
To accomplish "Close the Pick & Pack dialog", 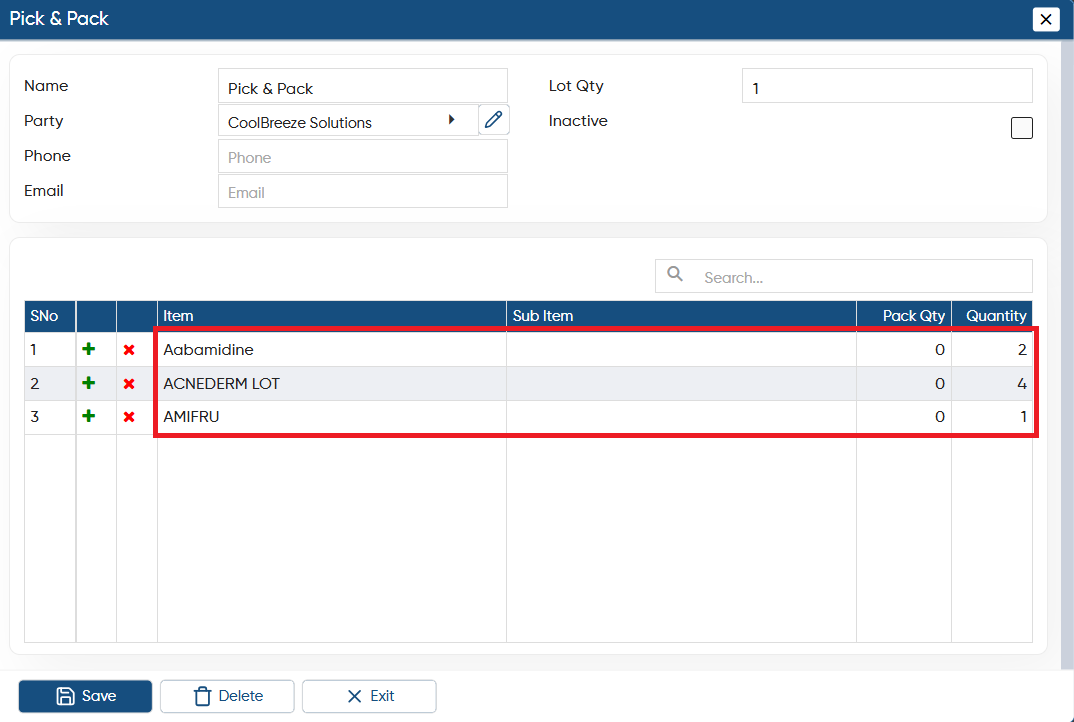I will (x=1046, y=19).
